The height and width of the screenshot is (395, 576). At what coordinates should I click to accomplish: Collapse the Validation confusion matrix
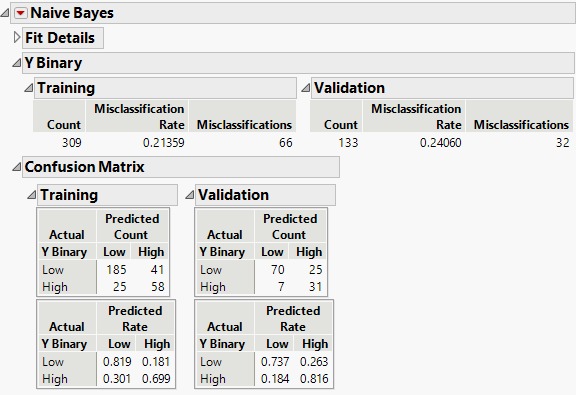190,195
